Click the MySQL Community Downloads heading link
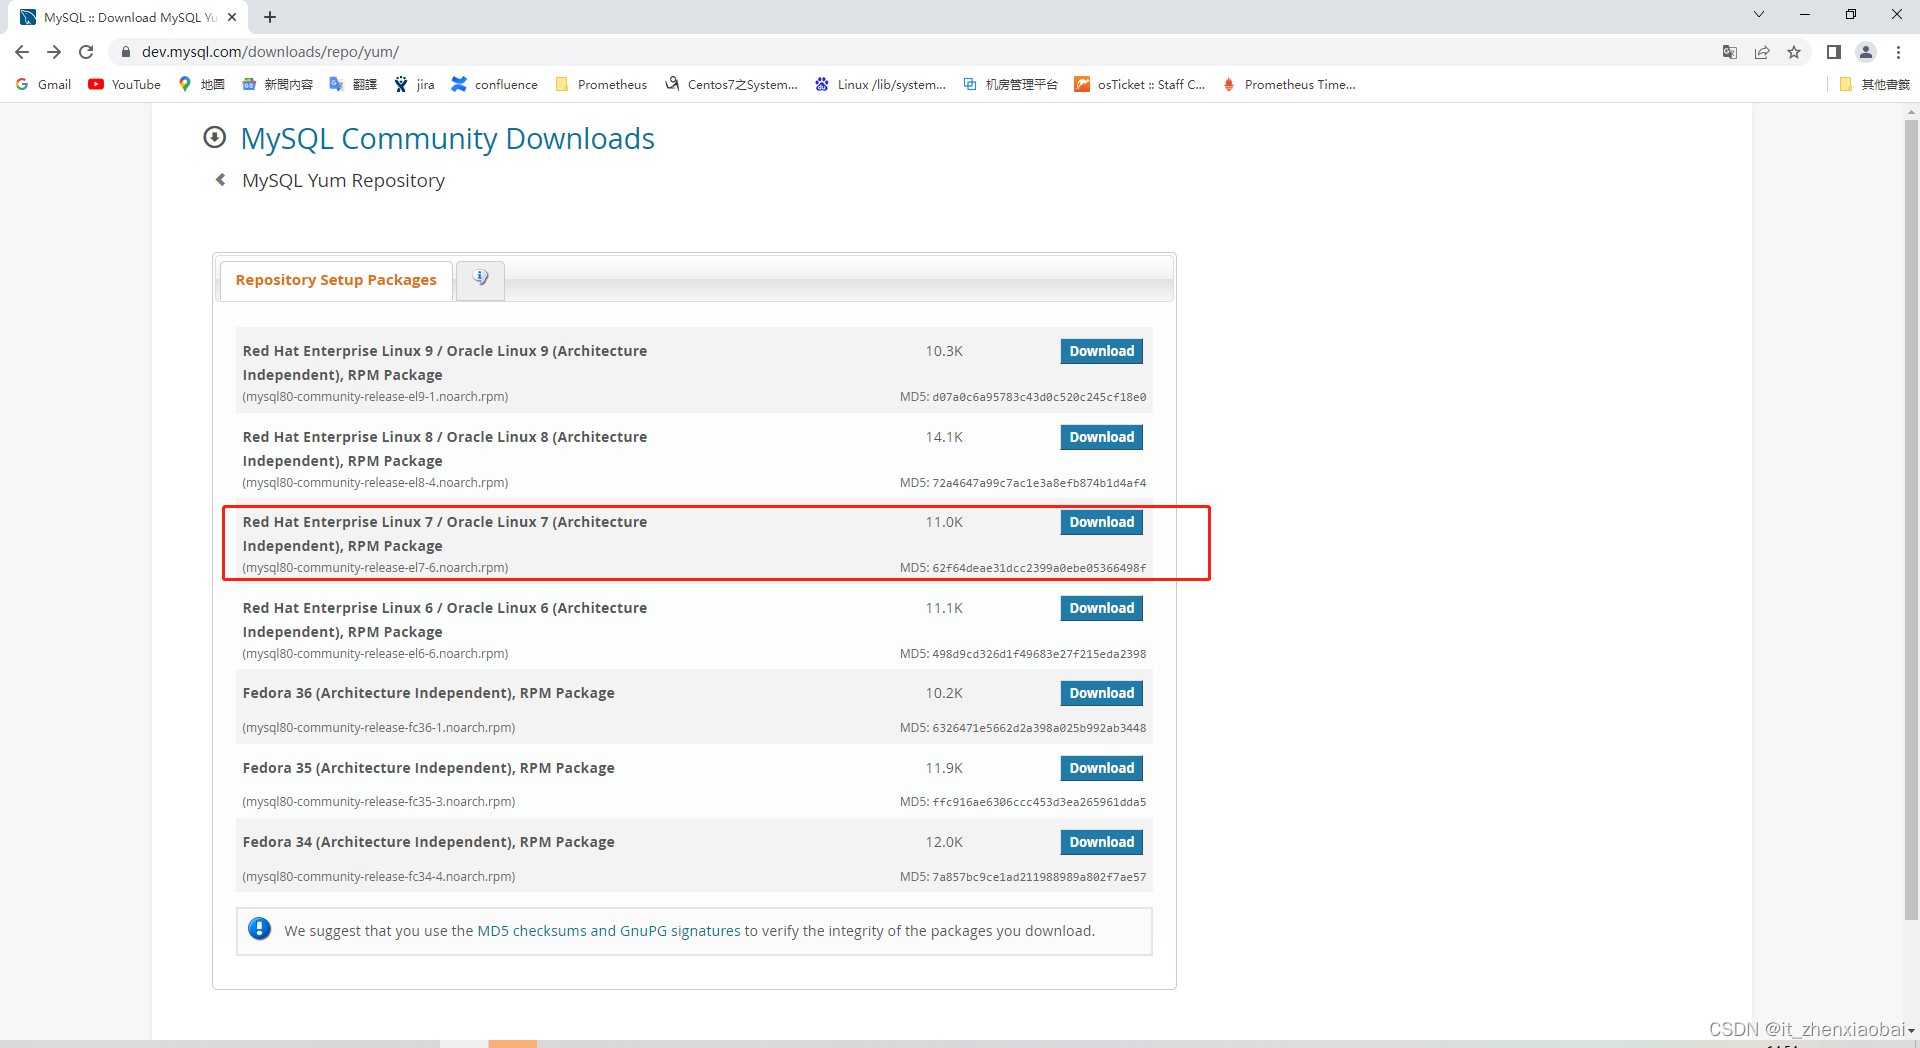Image resolution: width=1920 pixels, height=1048 pixels. (448, 138)
